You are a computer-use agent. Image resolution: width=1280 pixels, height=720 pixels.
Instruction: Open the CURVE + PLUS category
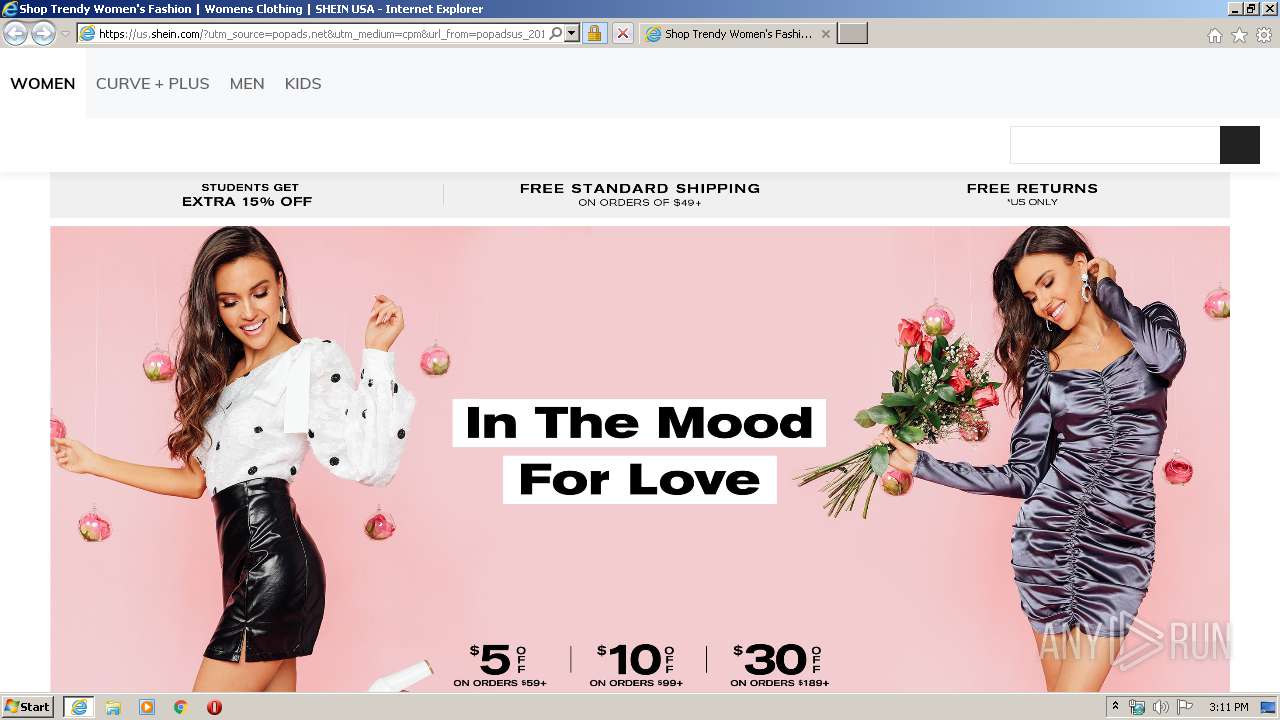click(153, 84)
